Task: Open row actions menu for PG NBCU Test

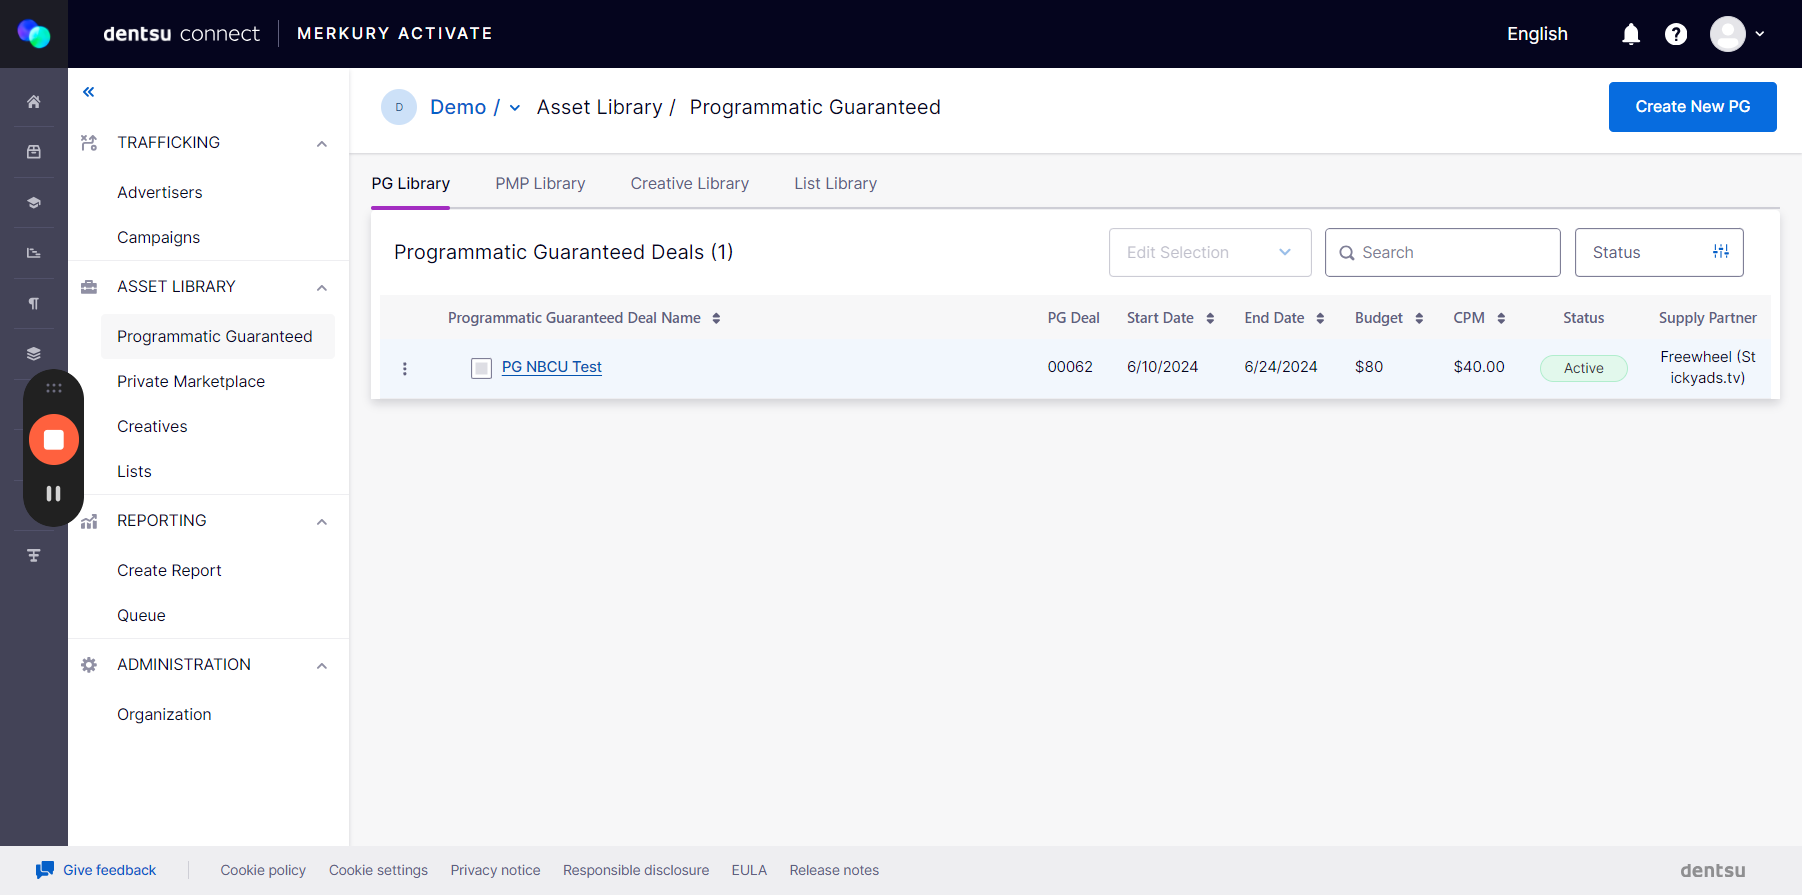Action: (x=405, y=368)
